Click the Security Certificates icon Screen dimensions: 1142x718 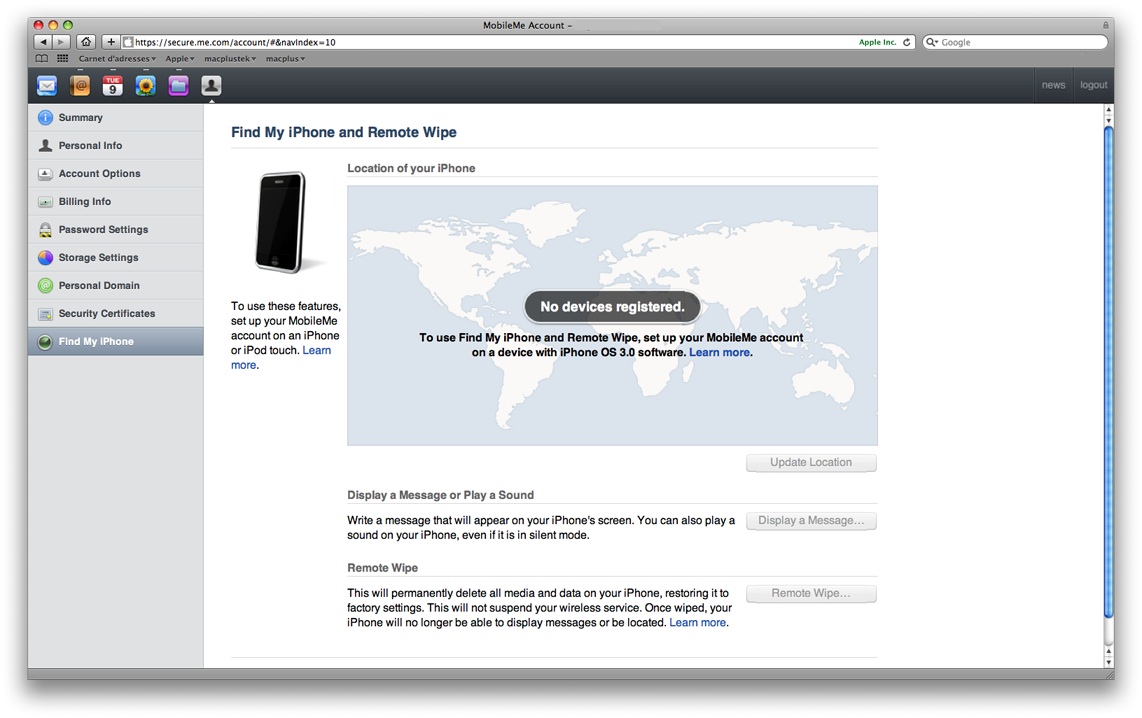(45, 314)
